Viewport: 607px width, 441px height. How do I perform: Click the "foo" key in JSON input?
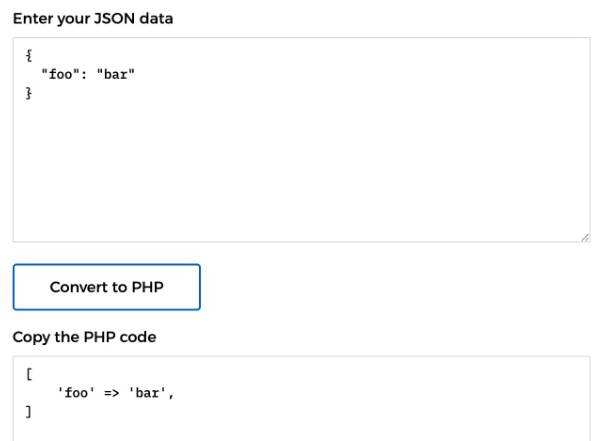(x=59, y=74)
